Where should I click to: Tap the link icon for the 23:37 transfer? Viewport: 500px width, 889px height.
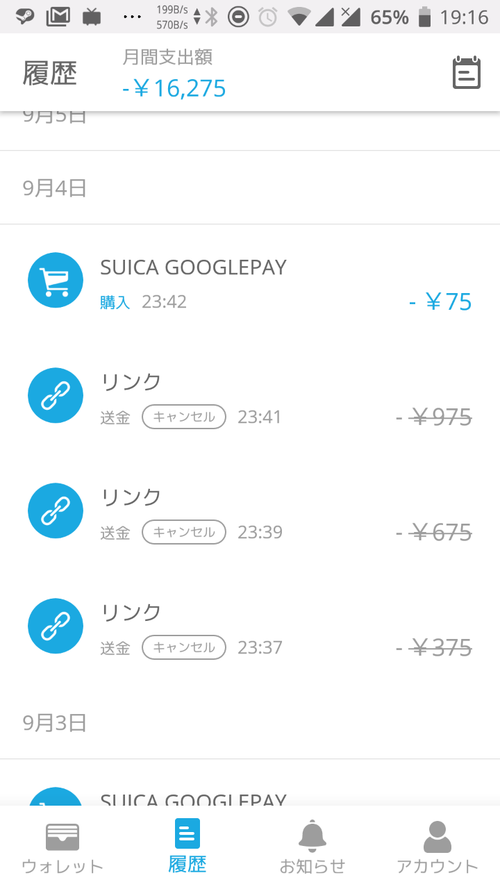[56, 625]
